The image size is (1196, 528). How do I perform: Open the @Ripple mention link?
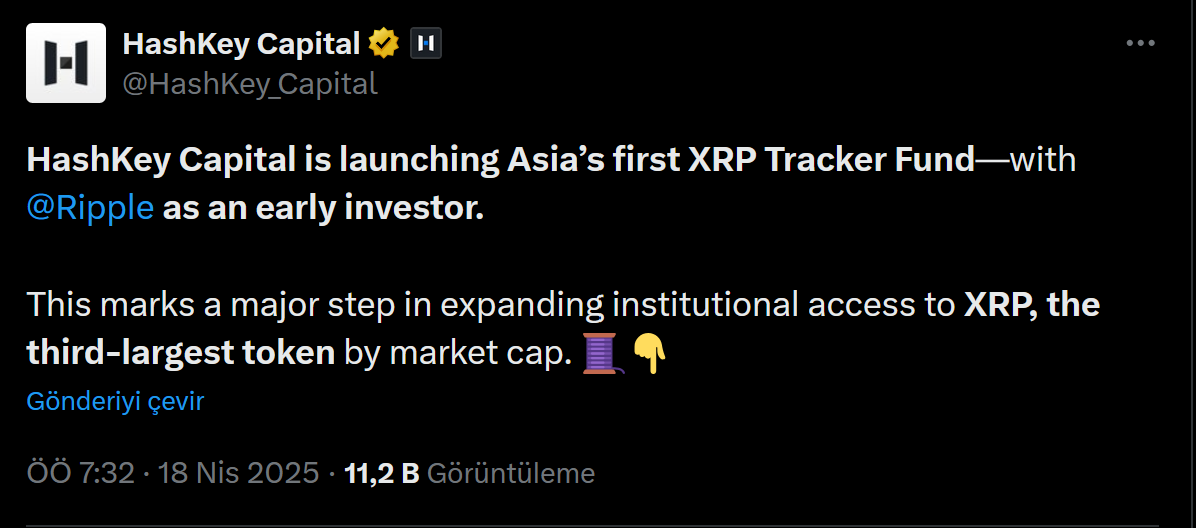(90, 209)
